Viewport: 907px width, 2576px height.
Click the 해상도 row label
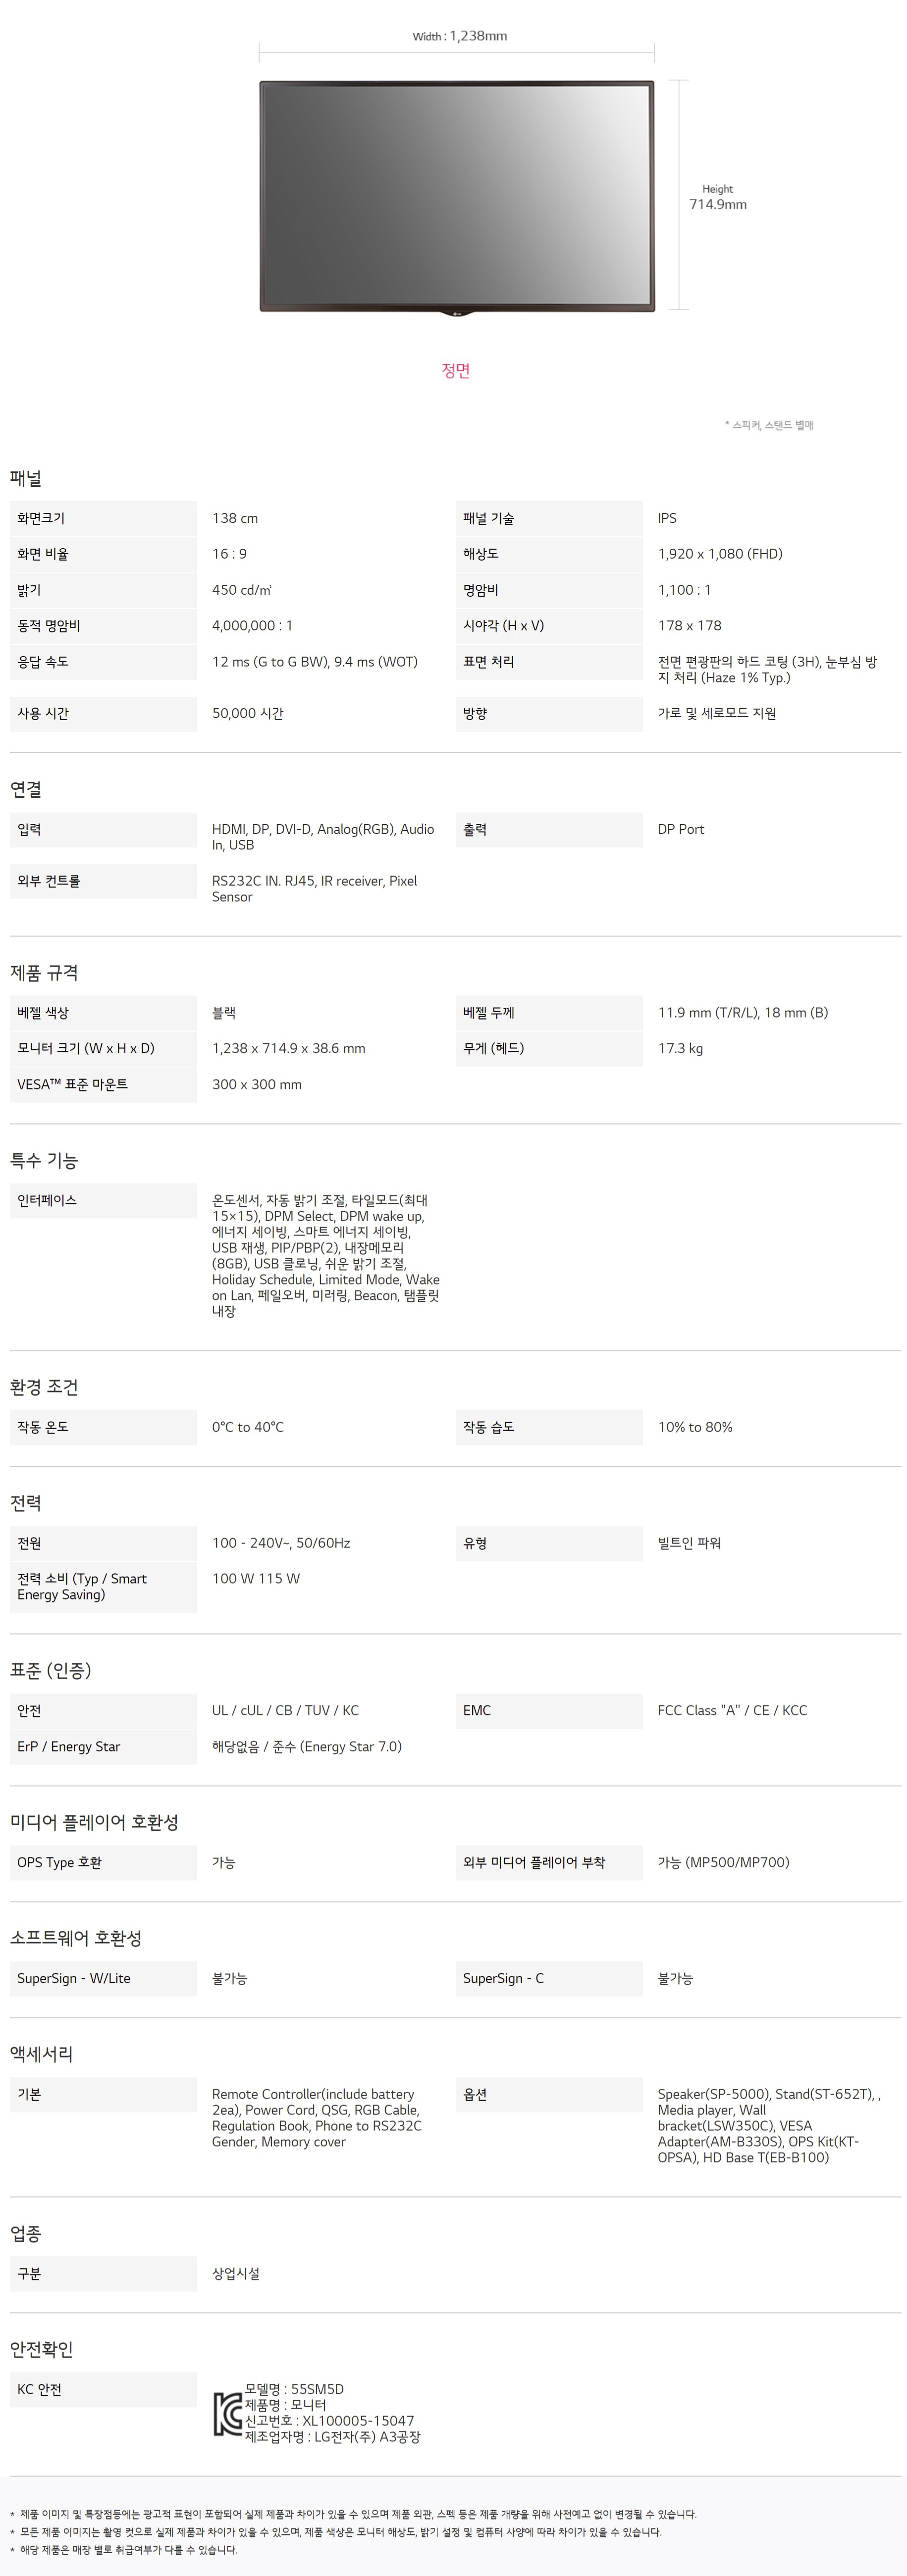coord(481,554)
